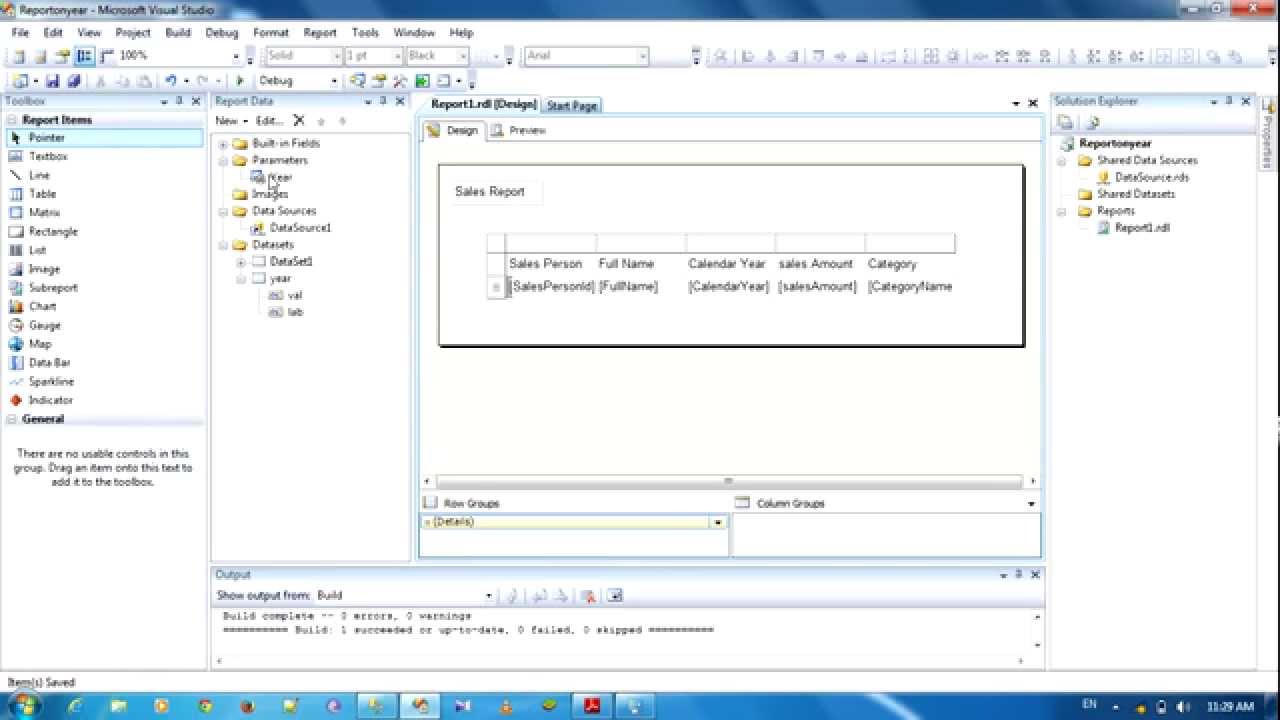Select the Chart report item
Viewport: 1280px width, 720px height.
(x=42, y=306)
